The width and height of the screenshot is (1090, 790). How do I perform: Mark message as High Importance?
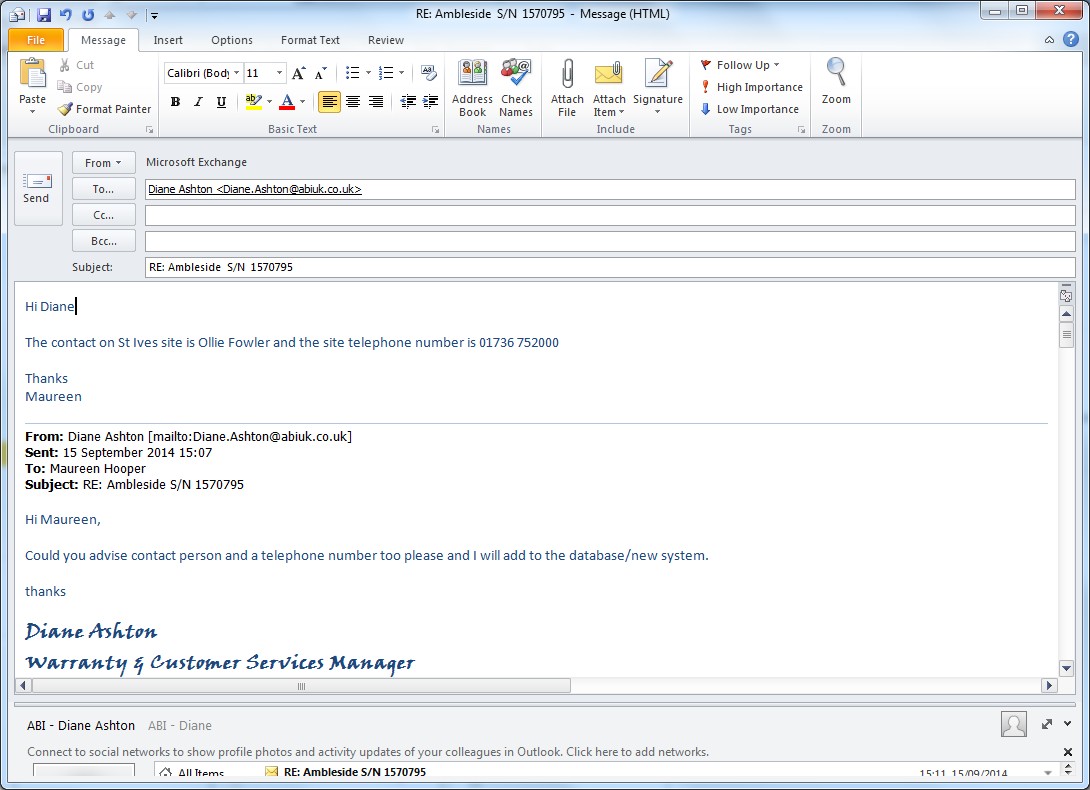[751, 87]
